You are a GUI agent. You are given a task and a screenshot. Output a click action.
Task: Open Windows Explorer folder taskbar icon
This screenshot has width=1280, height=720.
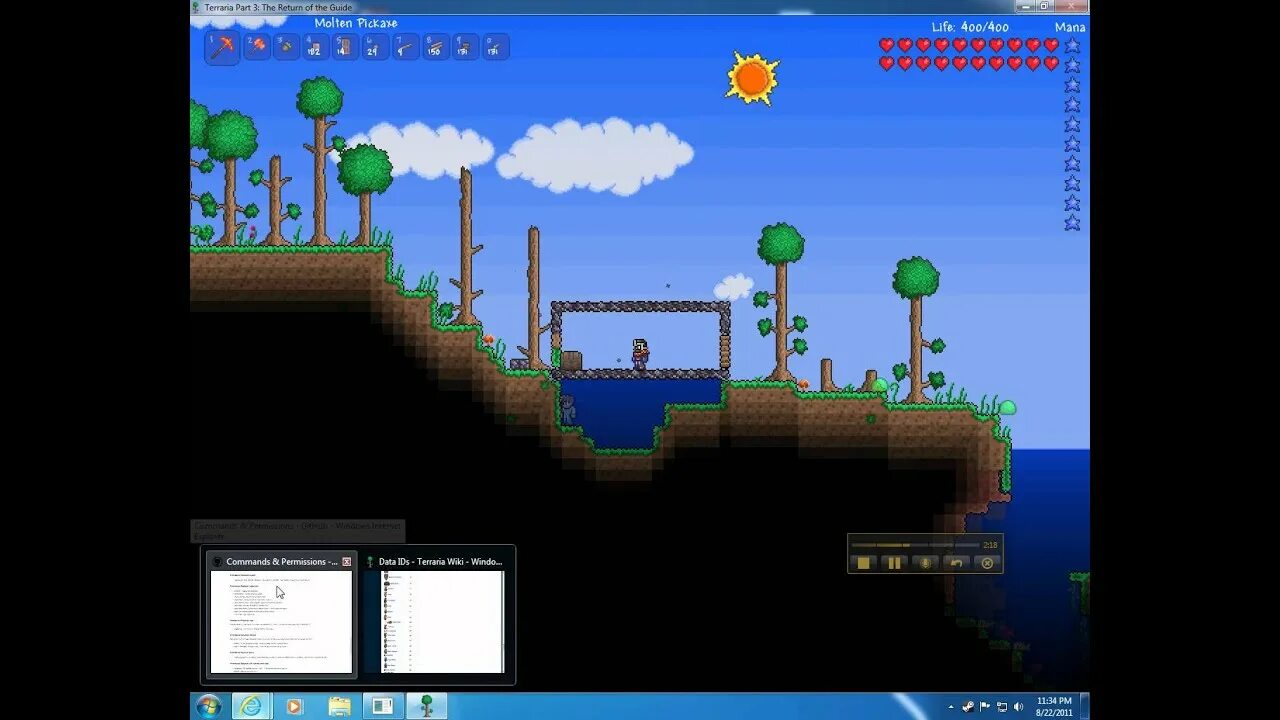click(339, 706)
